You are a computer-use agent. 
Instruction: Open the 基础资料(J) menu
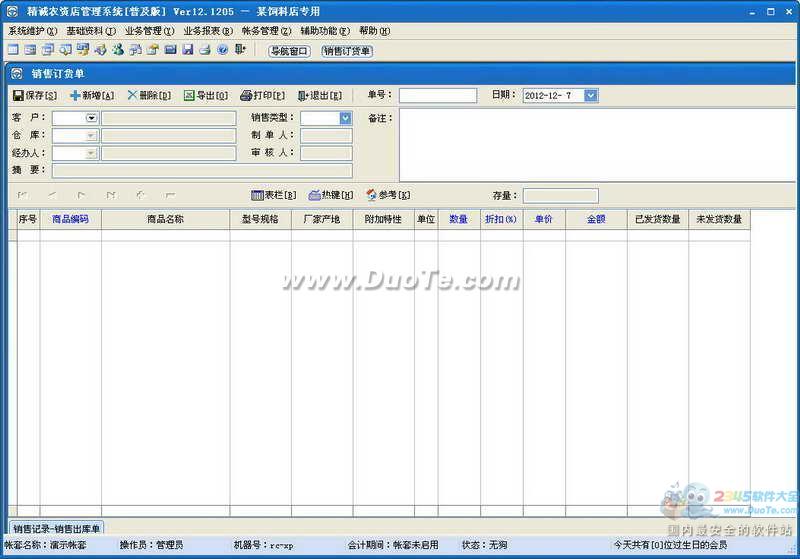point(91,31)
